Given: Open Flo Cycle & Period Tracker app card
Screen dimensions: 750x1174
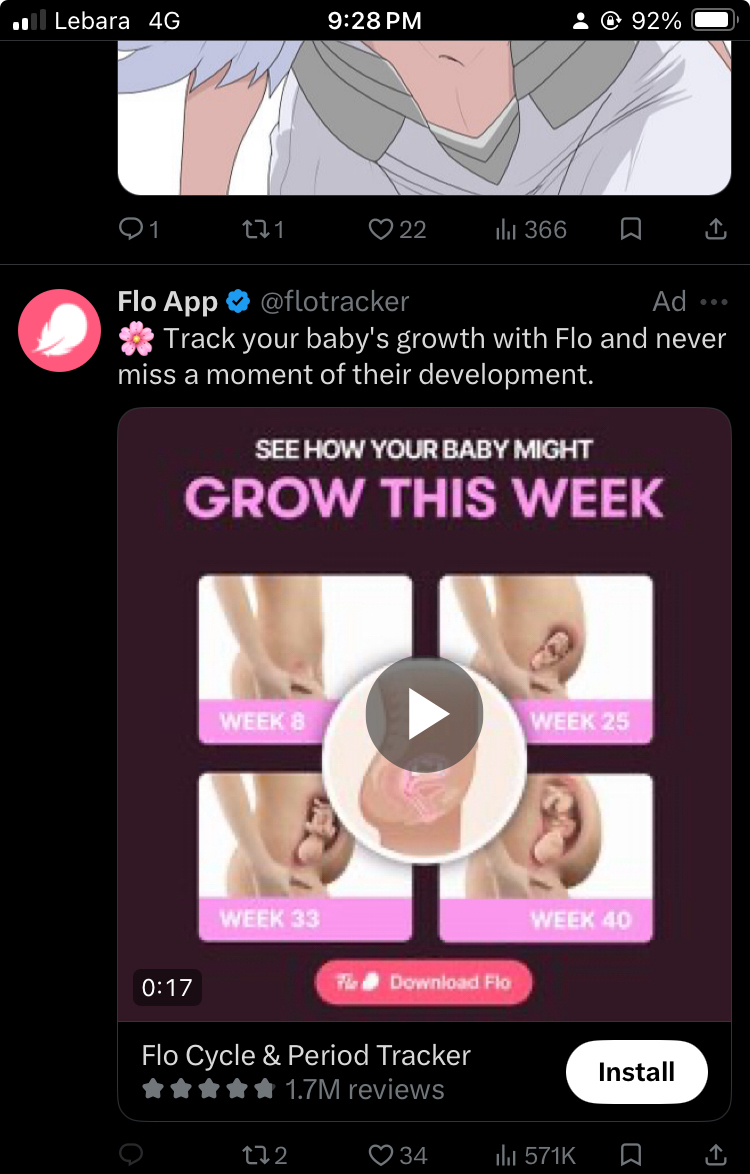Looking at the screenshot, I should coord(306,1071).
